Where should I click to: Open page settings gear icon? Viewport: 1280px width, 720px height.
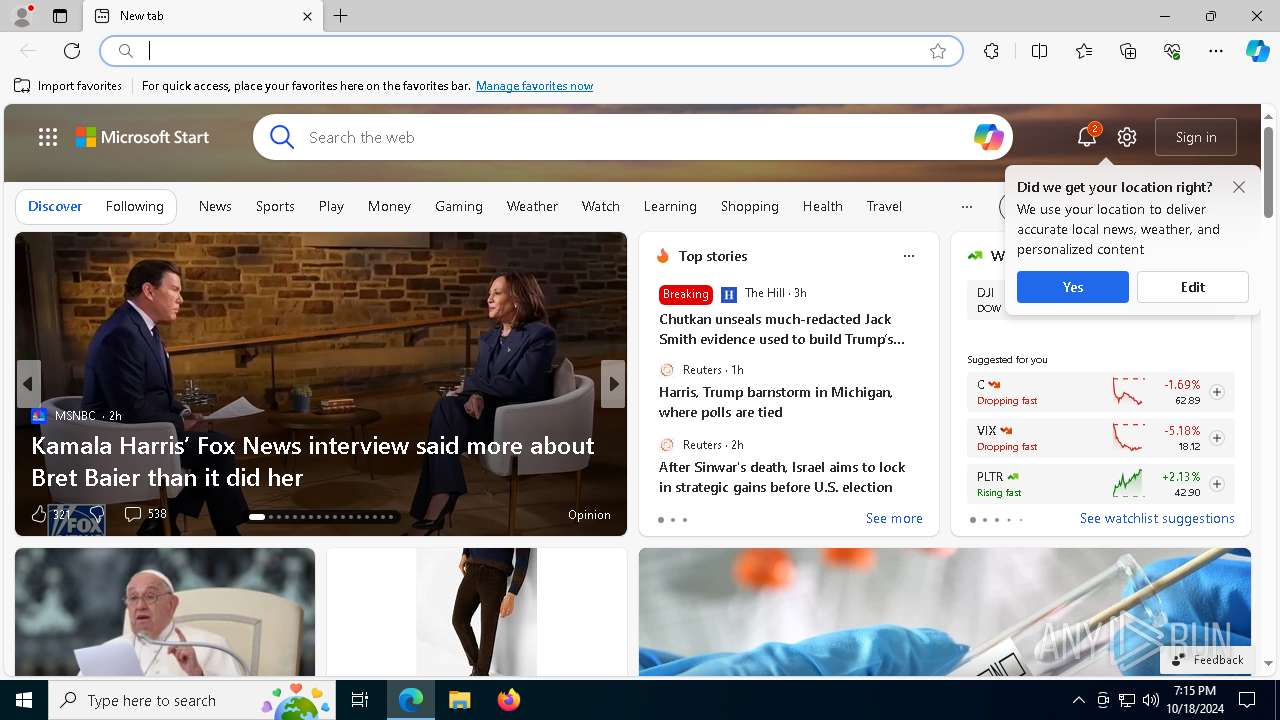pos(1127,137)
